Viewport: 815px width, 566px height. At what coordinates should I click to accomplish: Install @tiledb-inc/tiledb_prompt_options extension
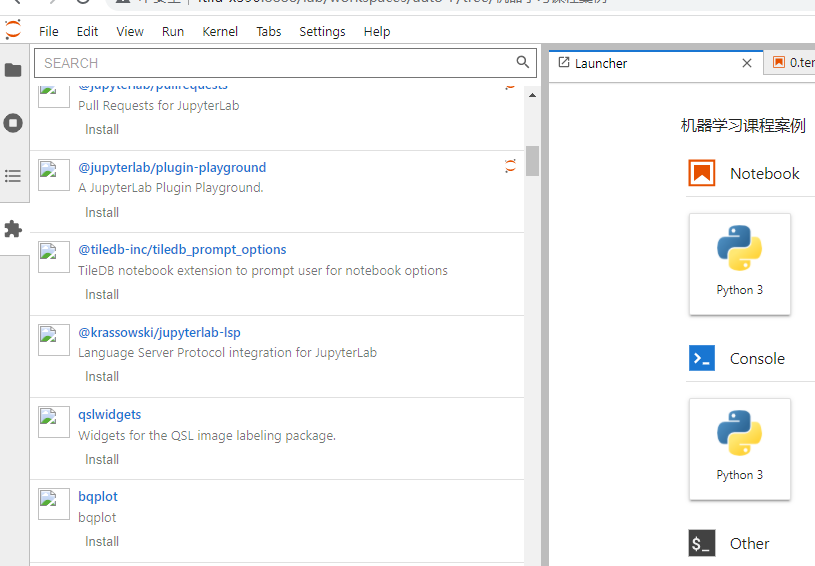(x=102, y=295)
